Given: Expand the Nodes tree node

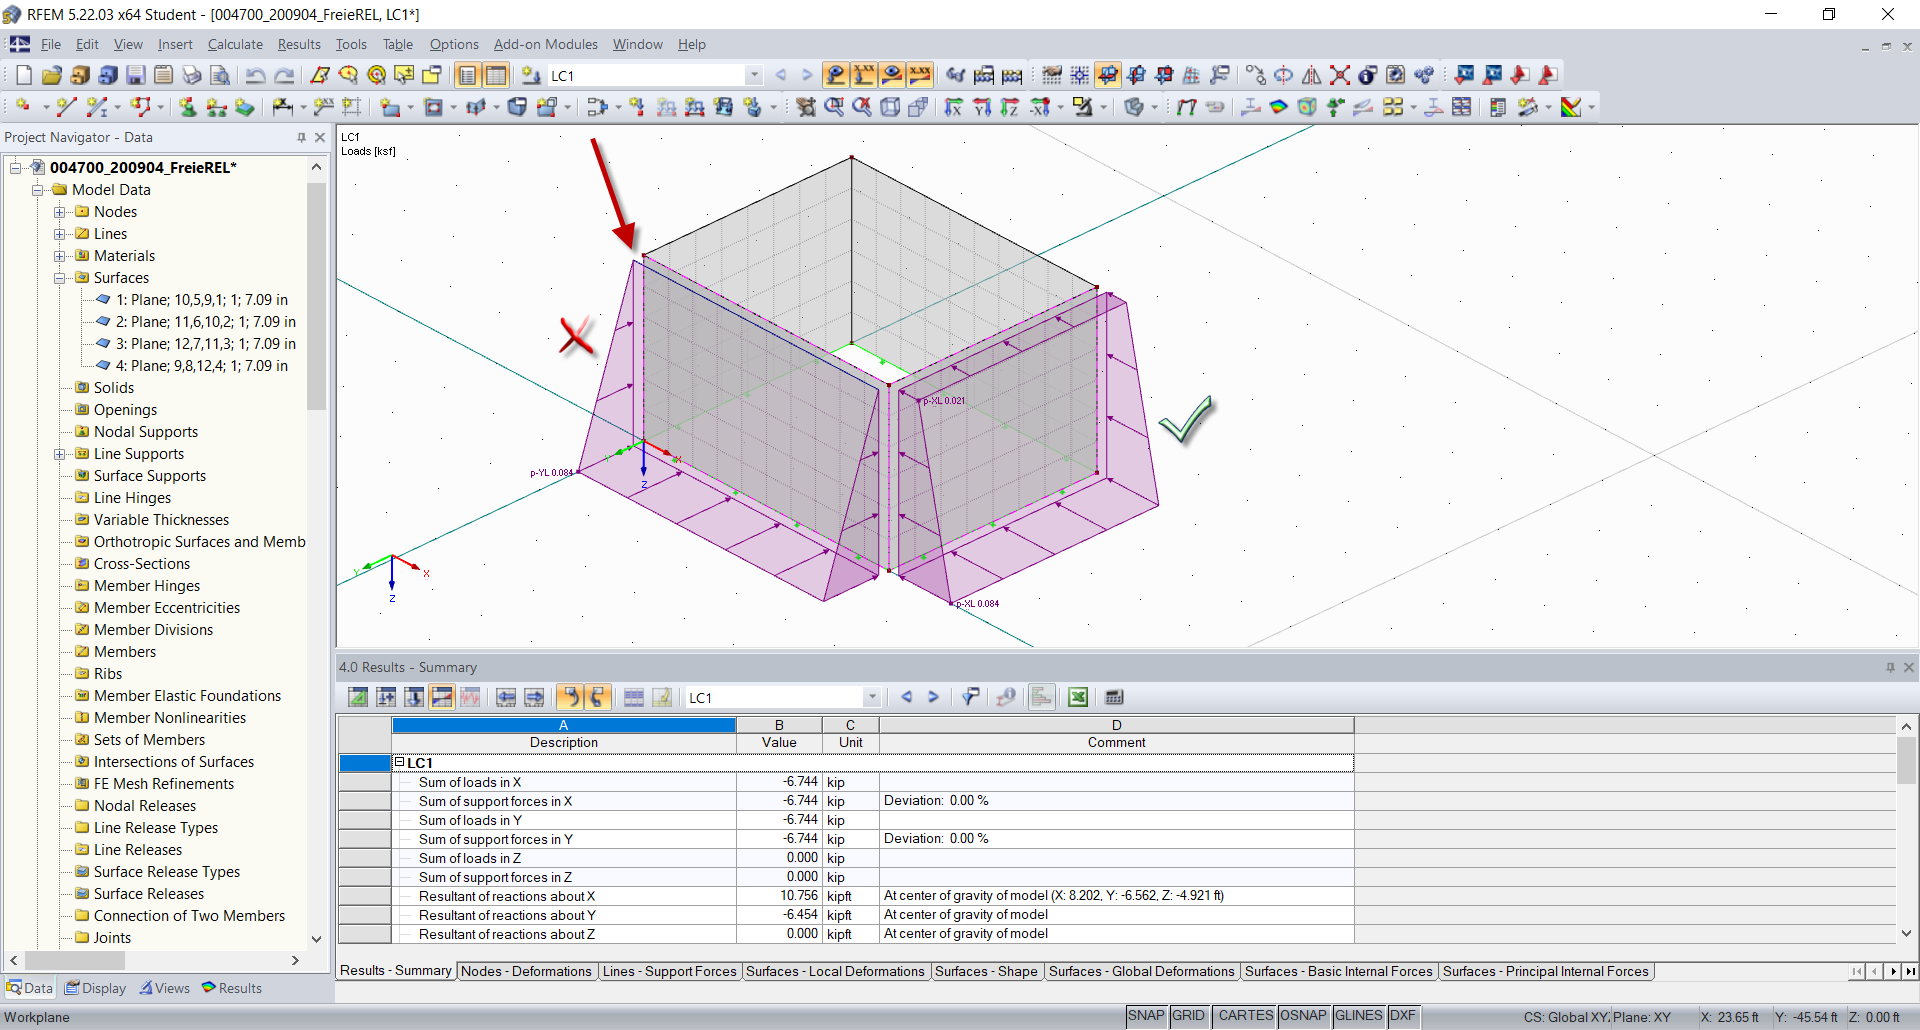Looking at the screenshot, I should tap(59, 212).
